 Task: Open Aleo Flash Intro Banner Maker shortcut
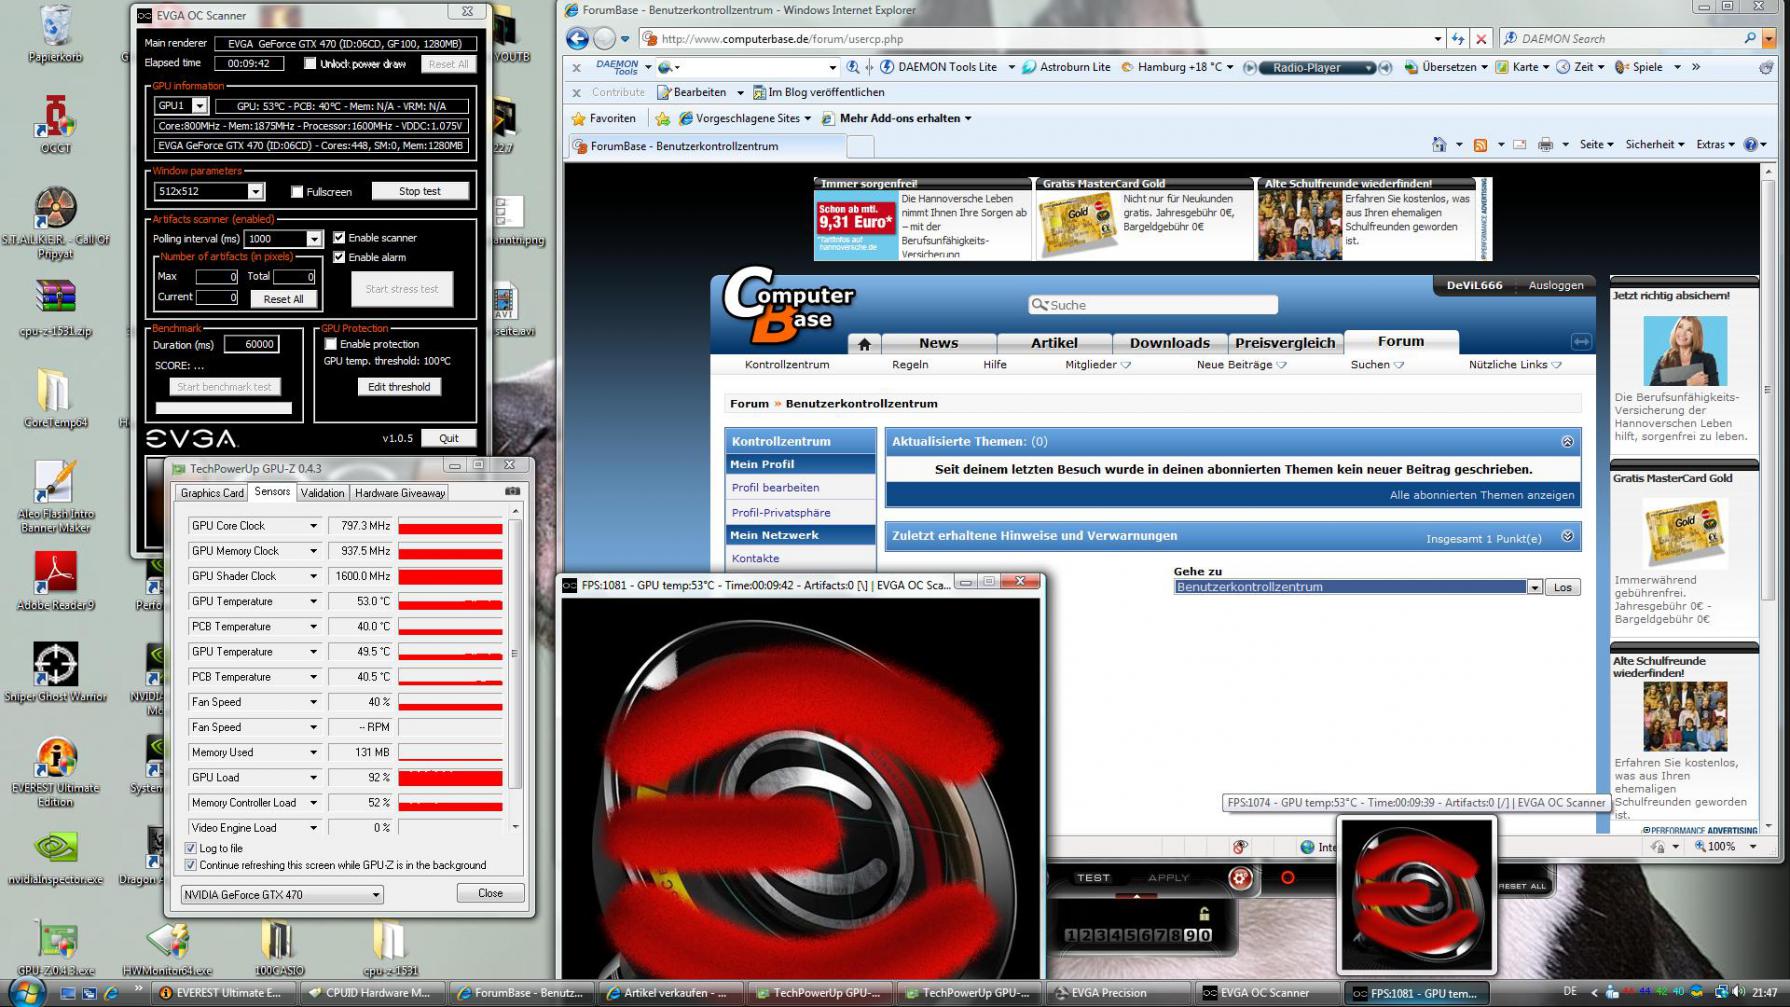(x=55, y=496)
